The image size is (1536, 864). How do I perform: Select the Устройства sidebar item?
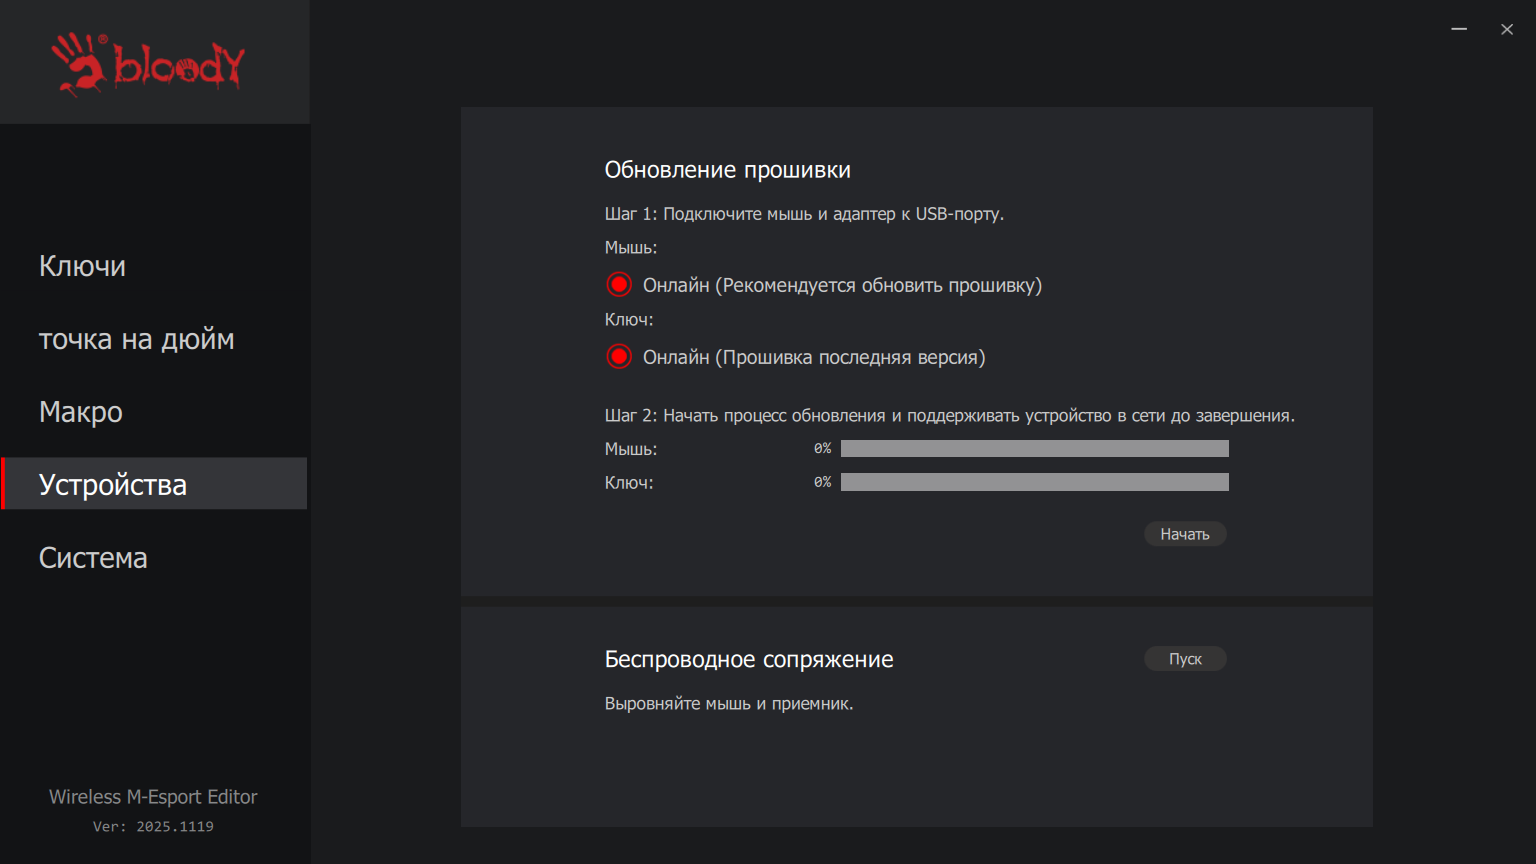tap(113, 485)
